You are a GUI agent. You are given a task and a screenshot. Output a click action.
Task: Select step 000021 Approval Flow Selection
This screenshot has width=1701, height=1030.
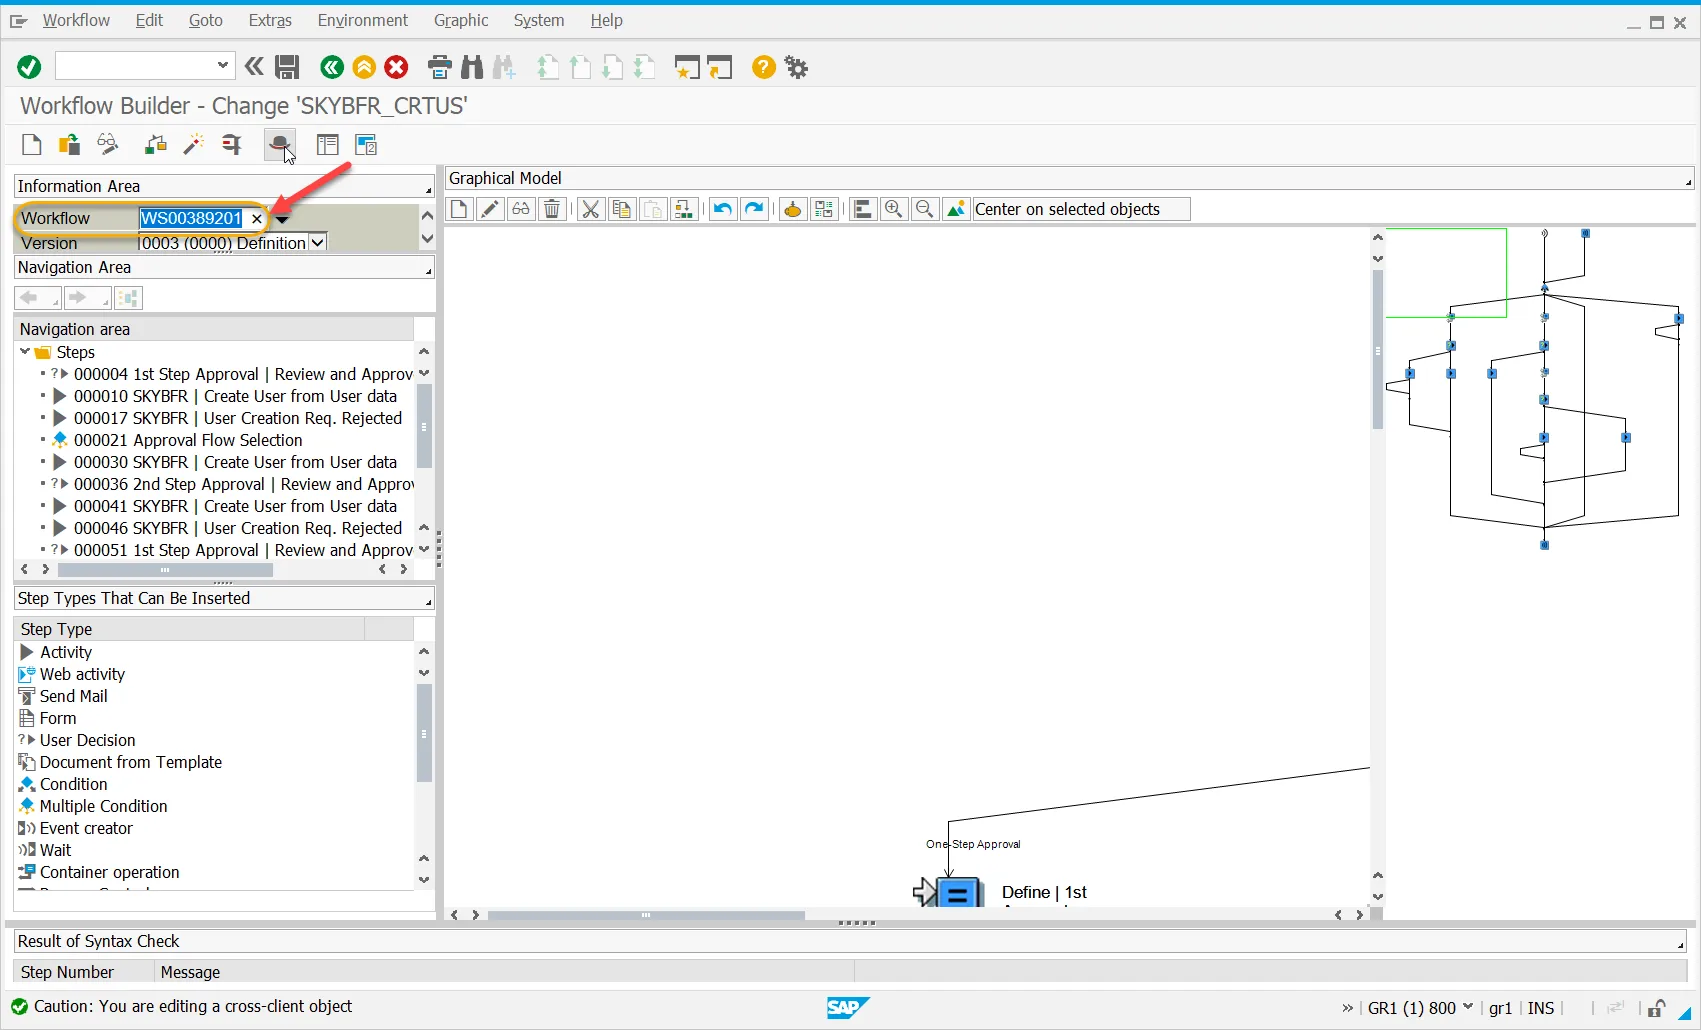[x=187, y=440]
